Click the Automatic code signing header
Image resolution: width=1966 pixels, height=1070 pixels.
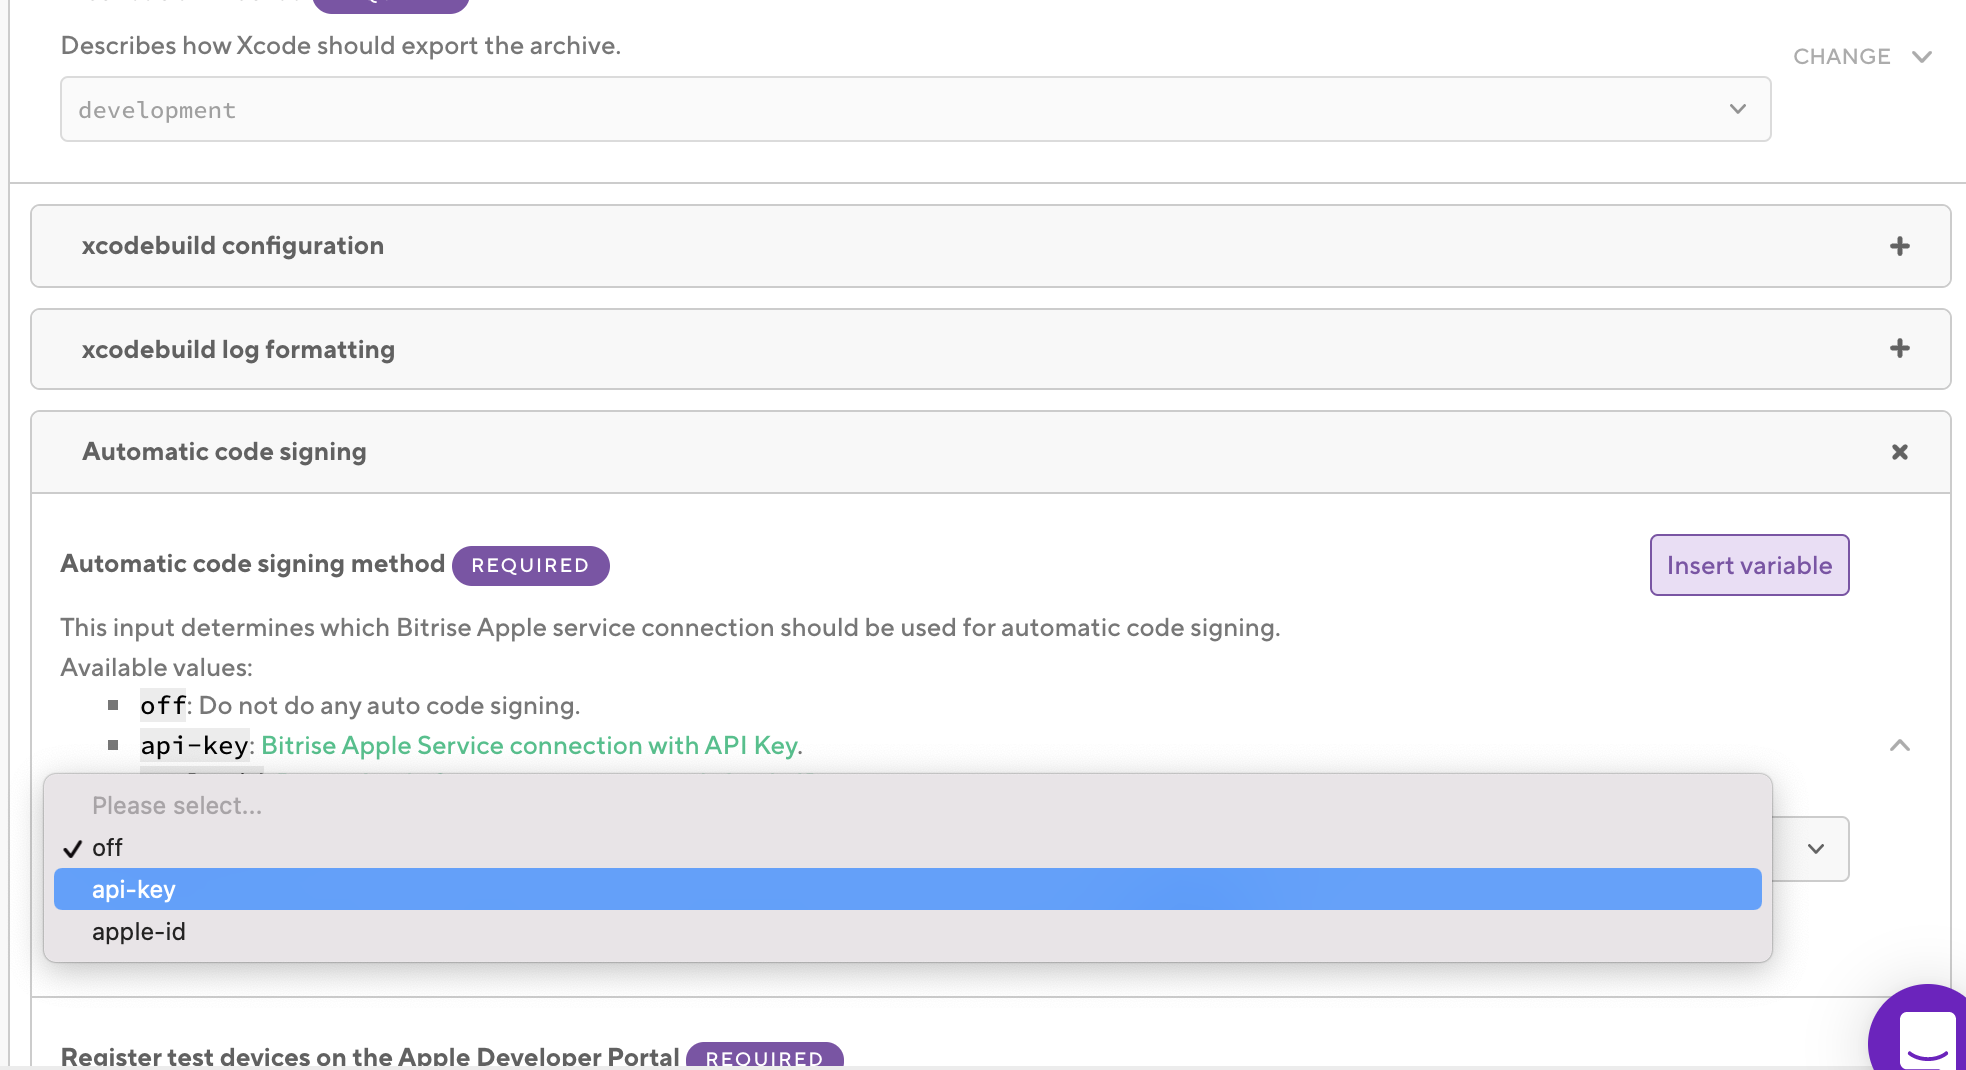pos(223,452)
